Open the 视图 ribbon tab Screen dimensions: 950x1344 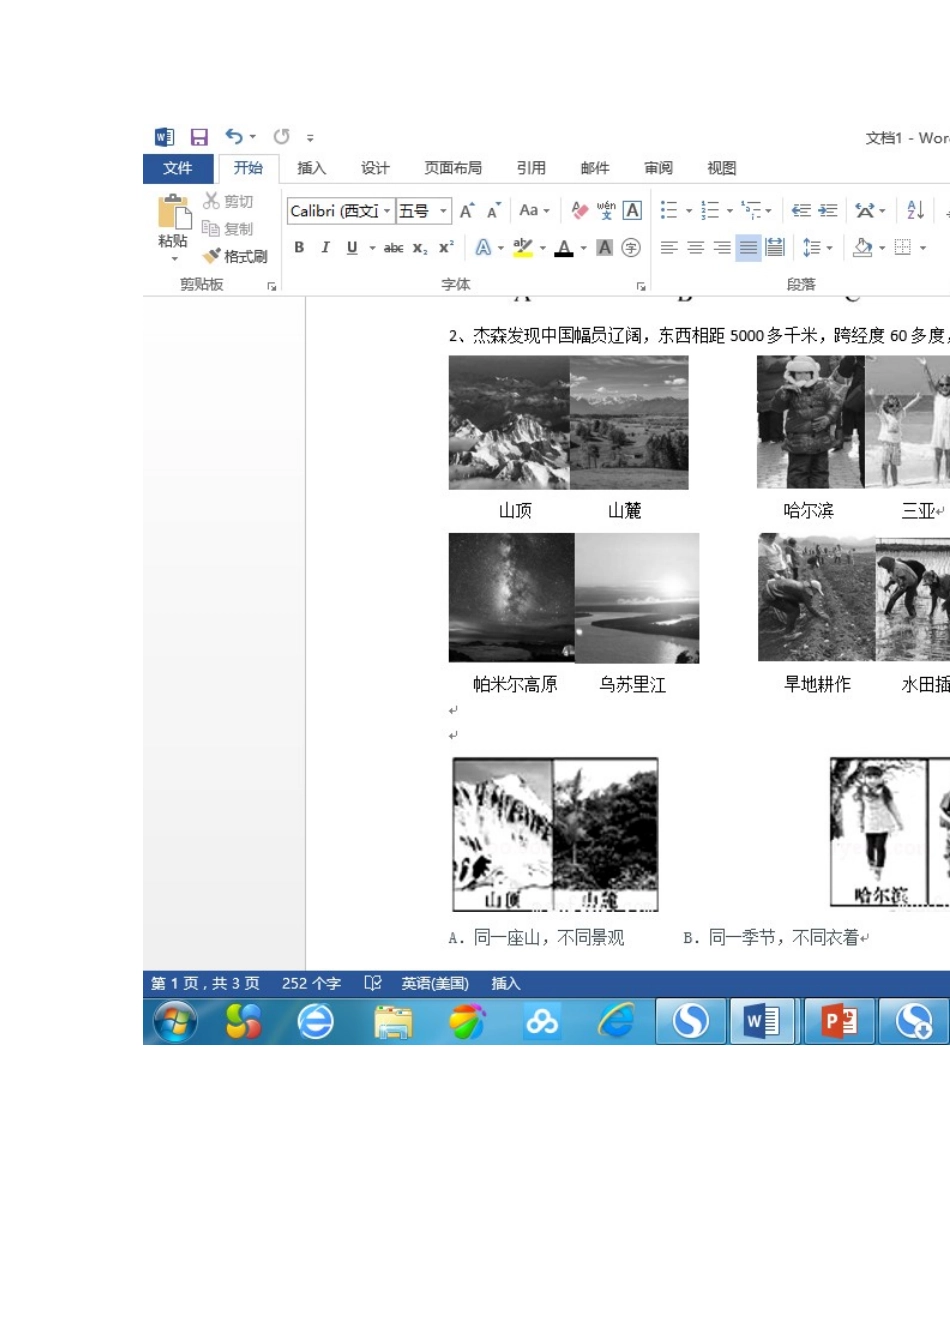point(721,168)
